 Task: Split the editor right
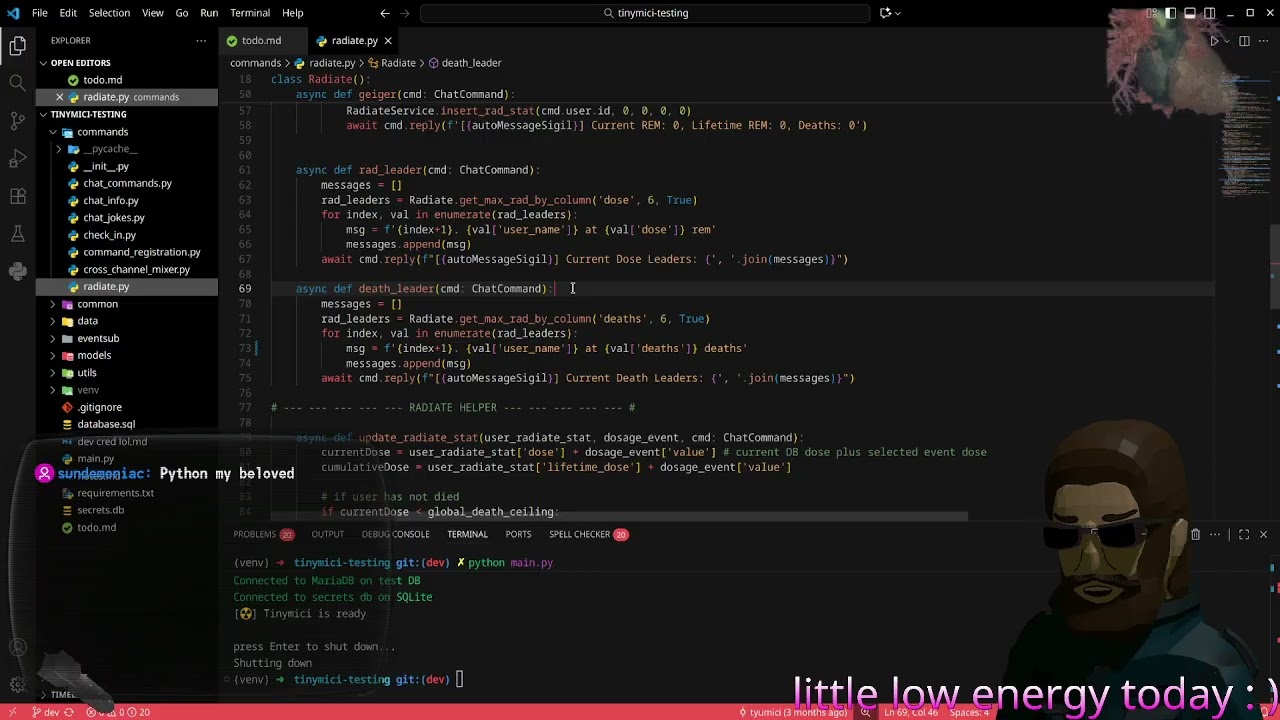click(1244, 41)
